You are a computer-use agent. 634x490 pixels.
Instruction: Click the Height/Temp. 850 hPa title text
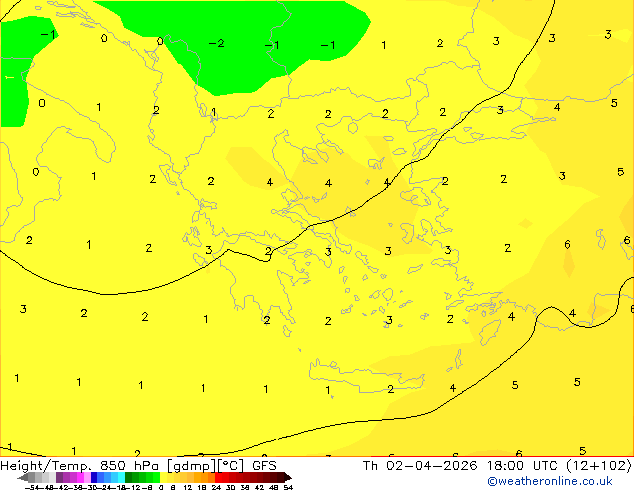click(80, 466)
